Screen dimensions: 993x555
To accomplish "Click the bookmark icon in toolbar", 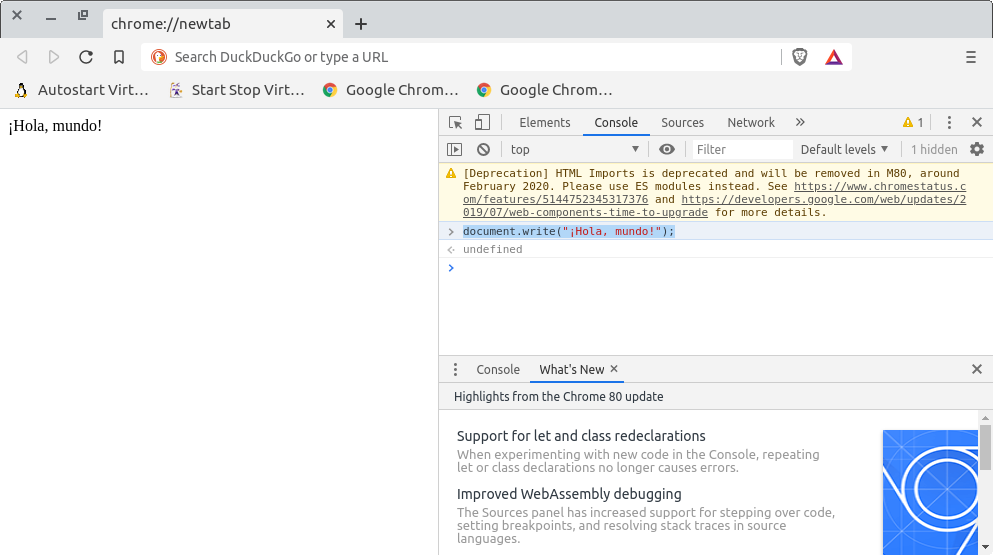I will (119, 57).
